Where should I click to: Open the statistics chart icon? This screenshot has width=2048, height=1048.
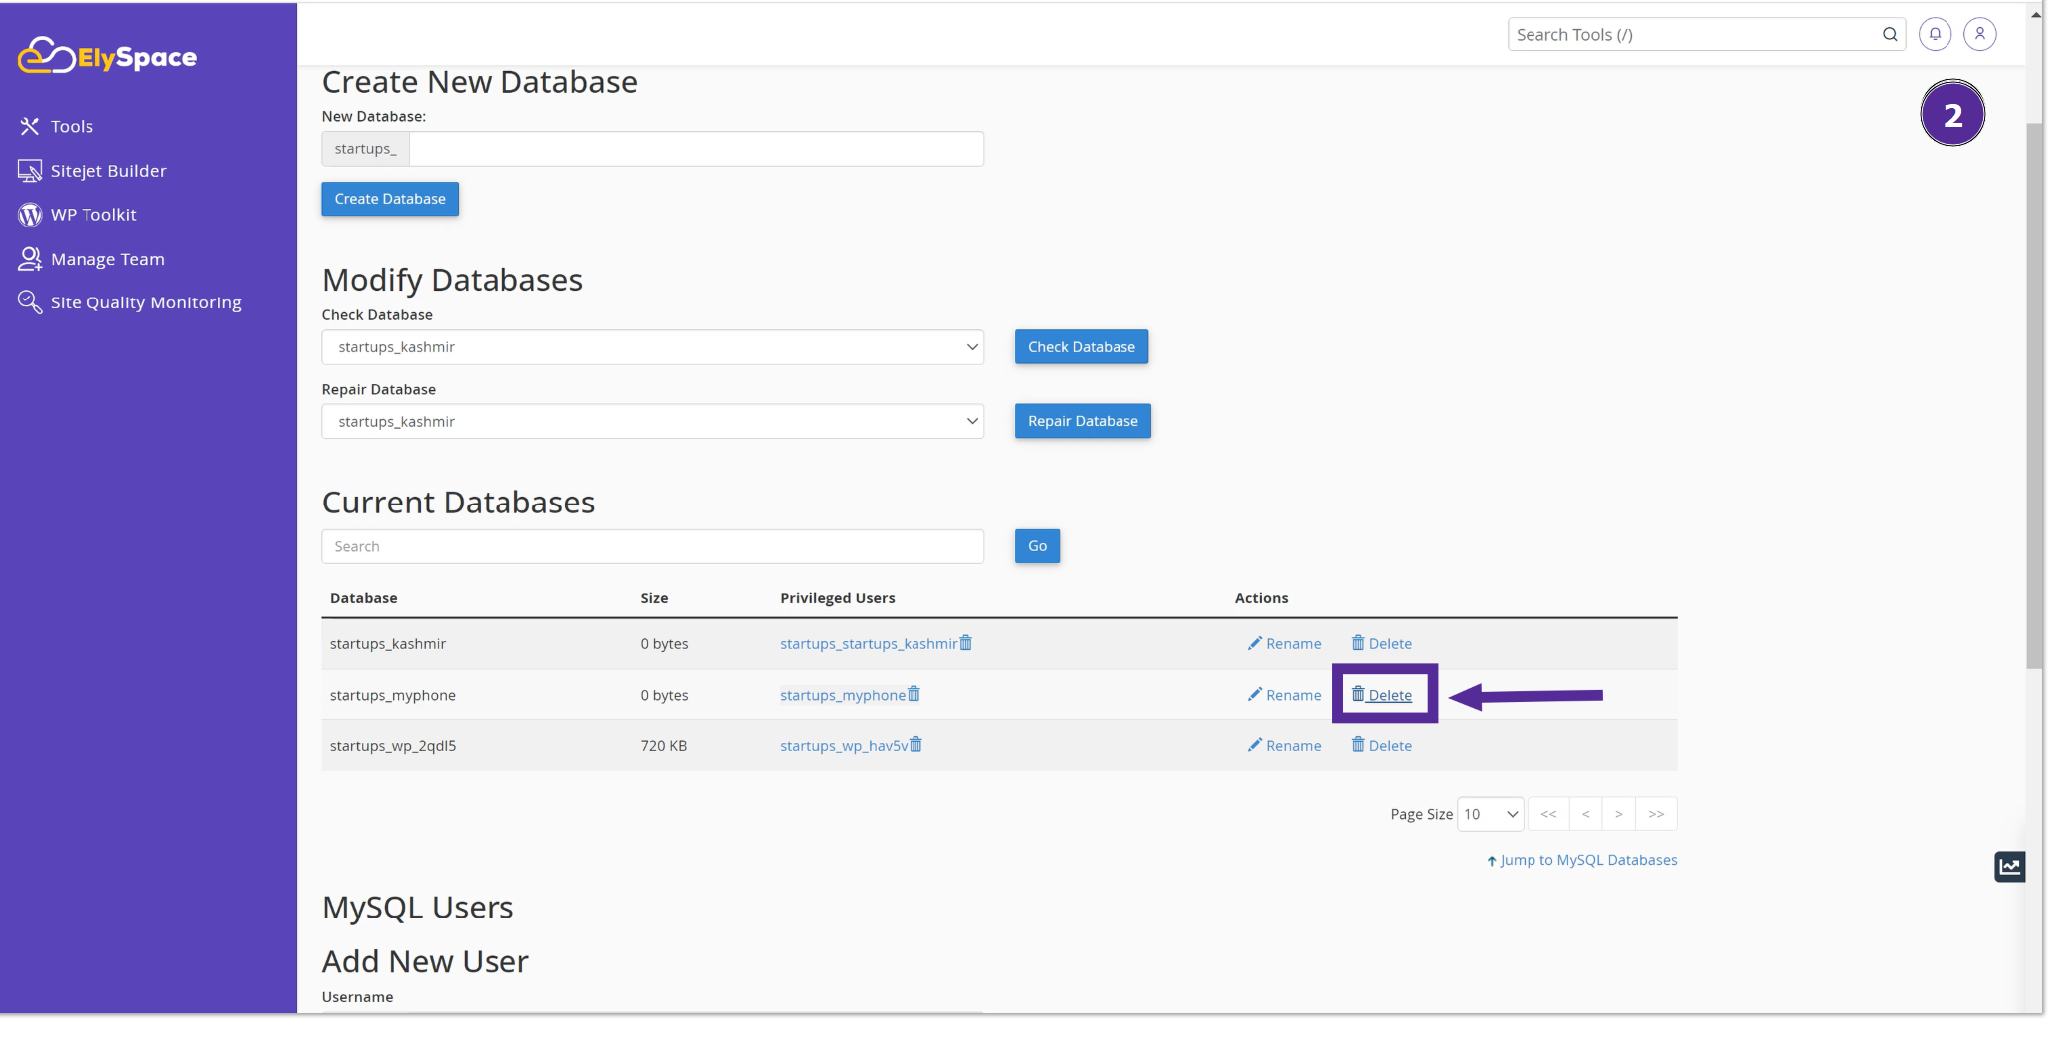[2010, 867]
